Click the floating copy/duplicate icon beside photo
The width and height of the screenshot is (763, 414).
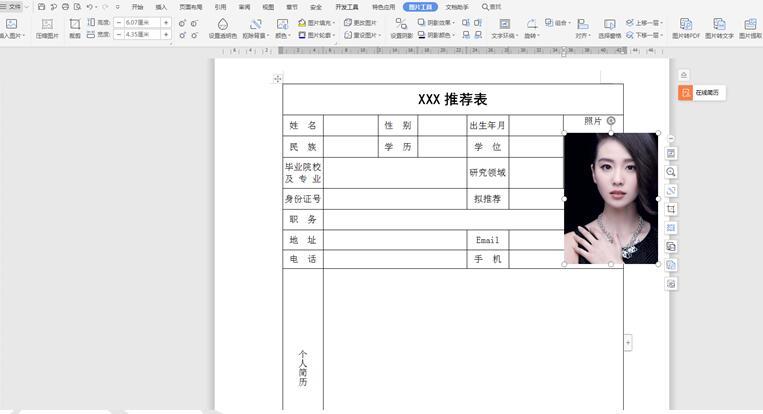coord(671,247)
